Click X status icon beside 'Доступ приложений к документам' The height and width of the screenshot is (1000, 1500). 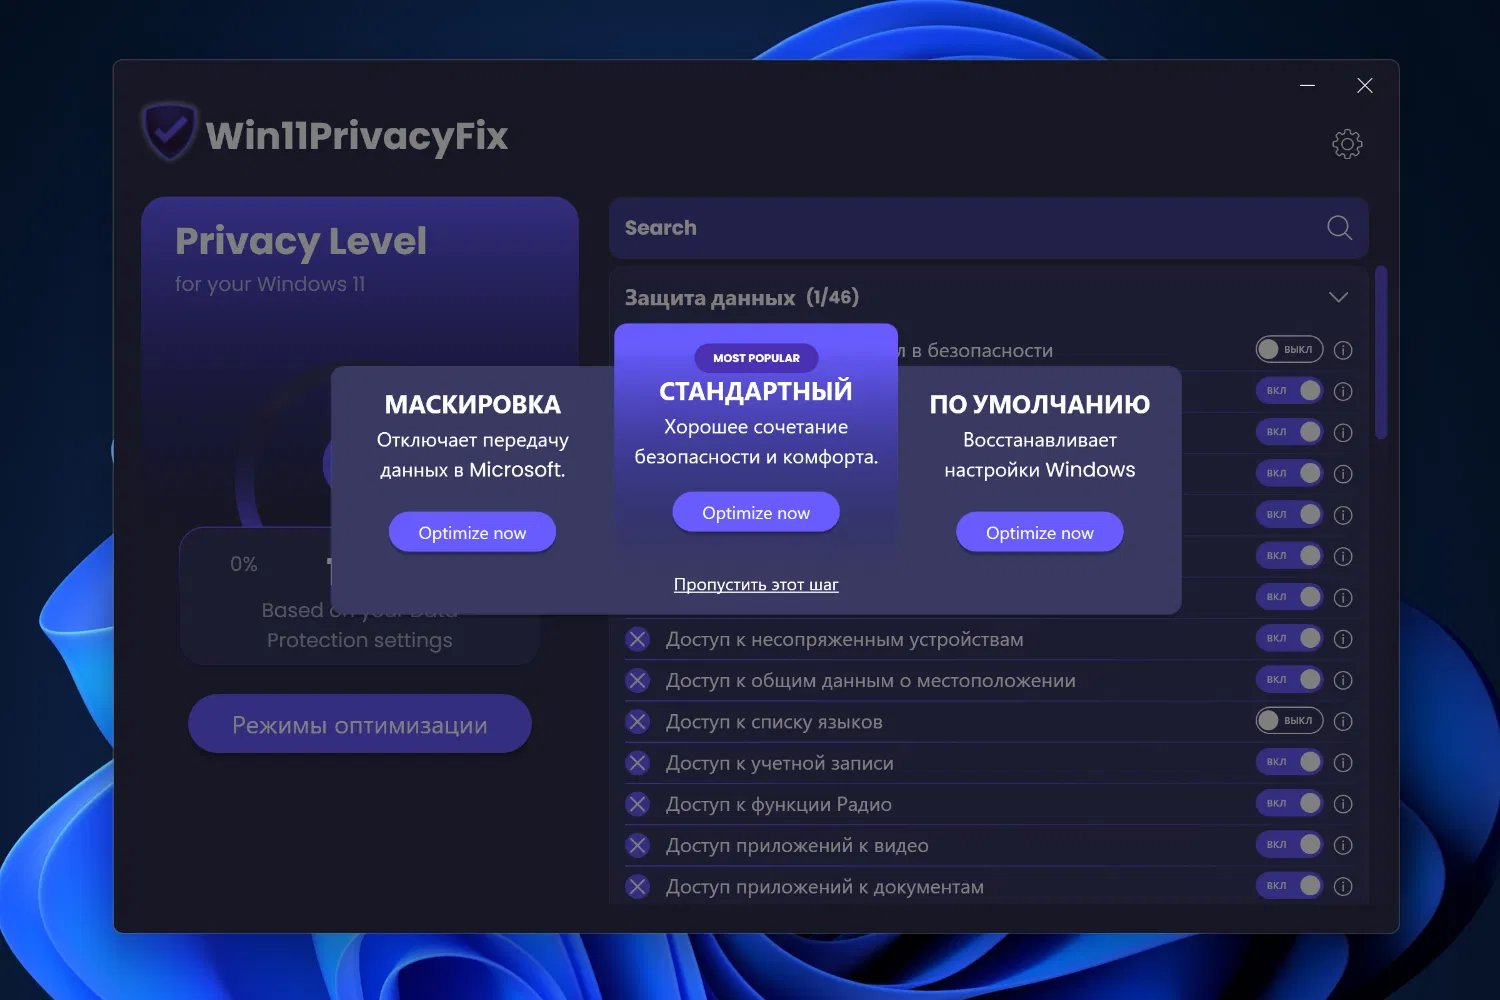637,886
